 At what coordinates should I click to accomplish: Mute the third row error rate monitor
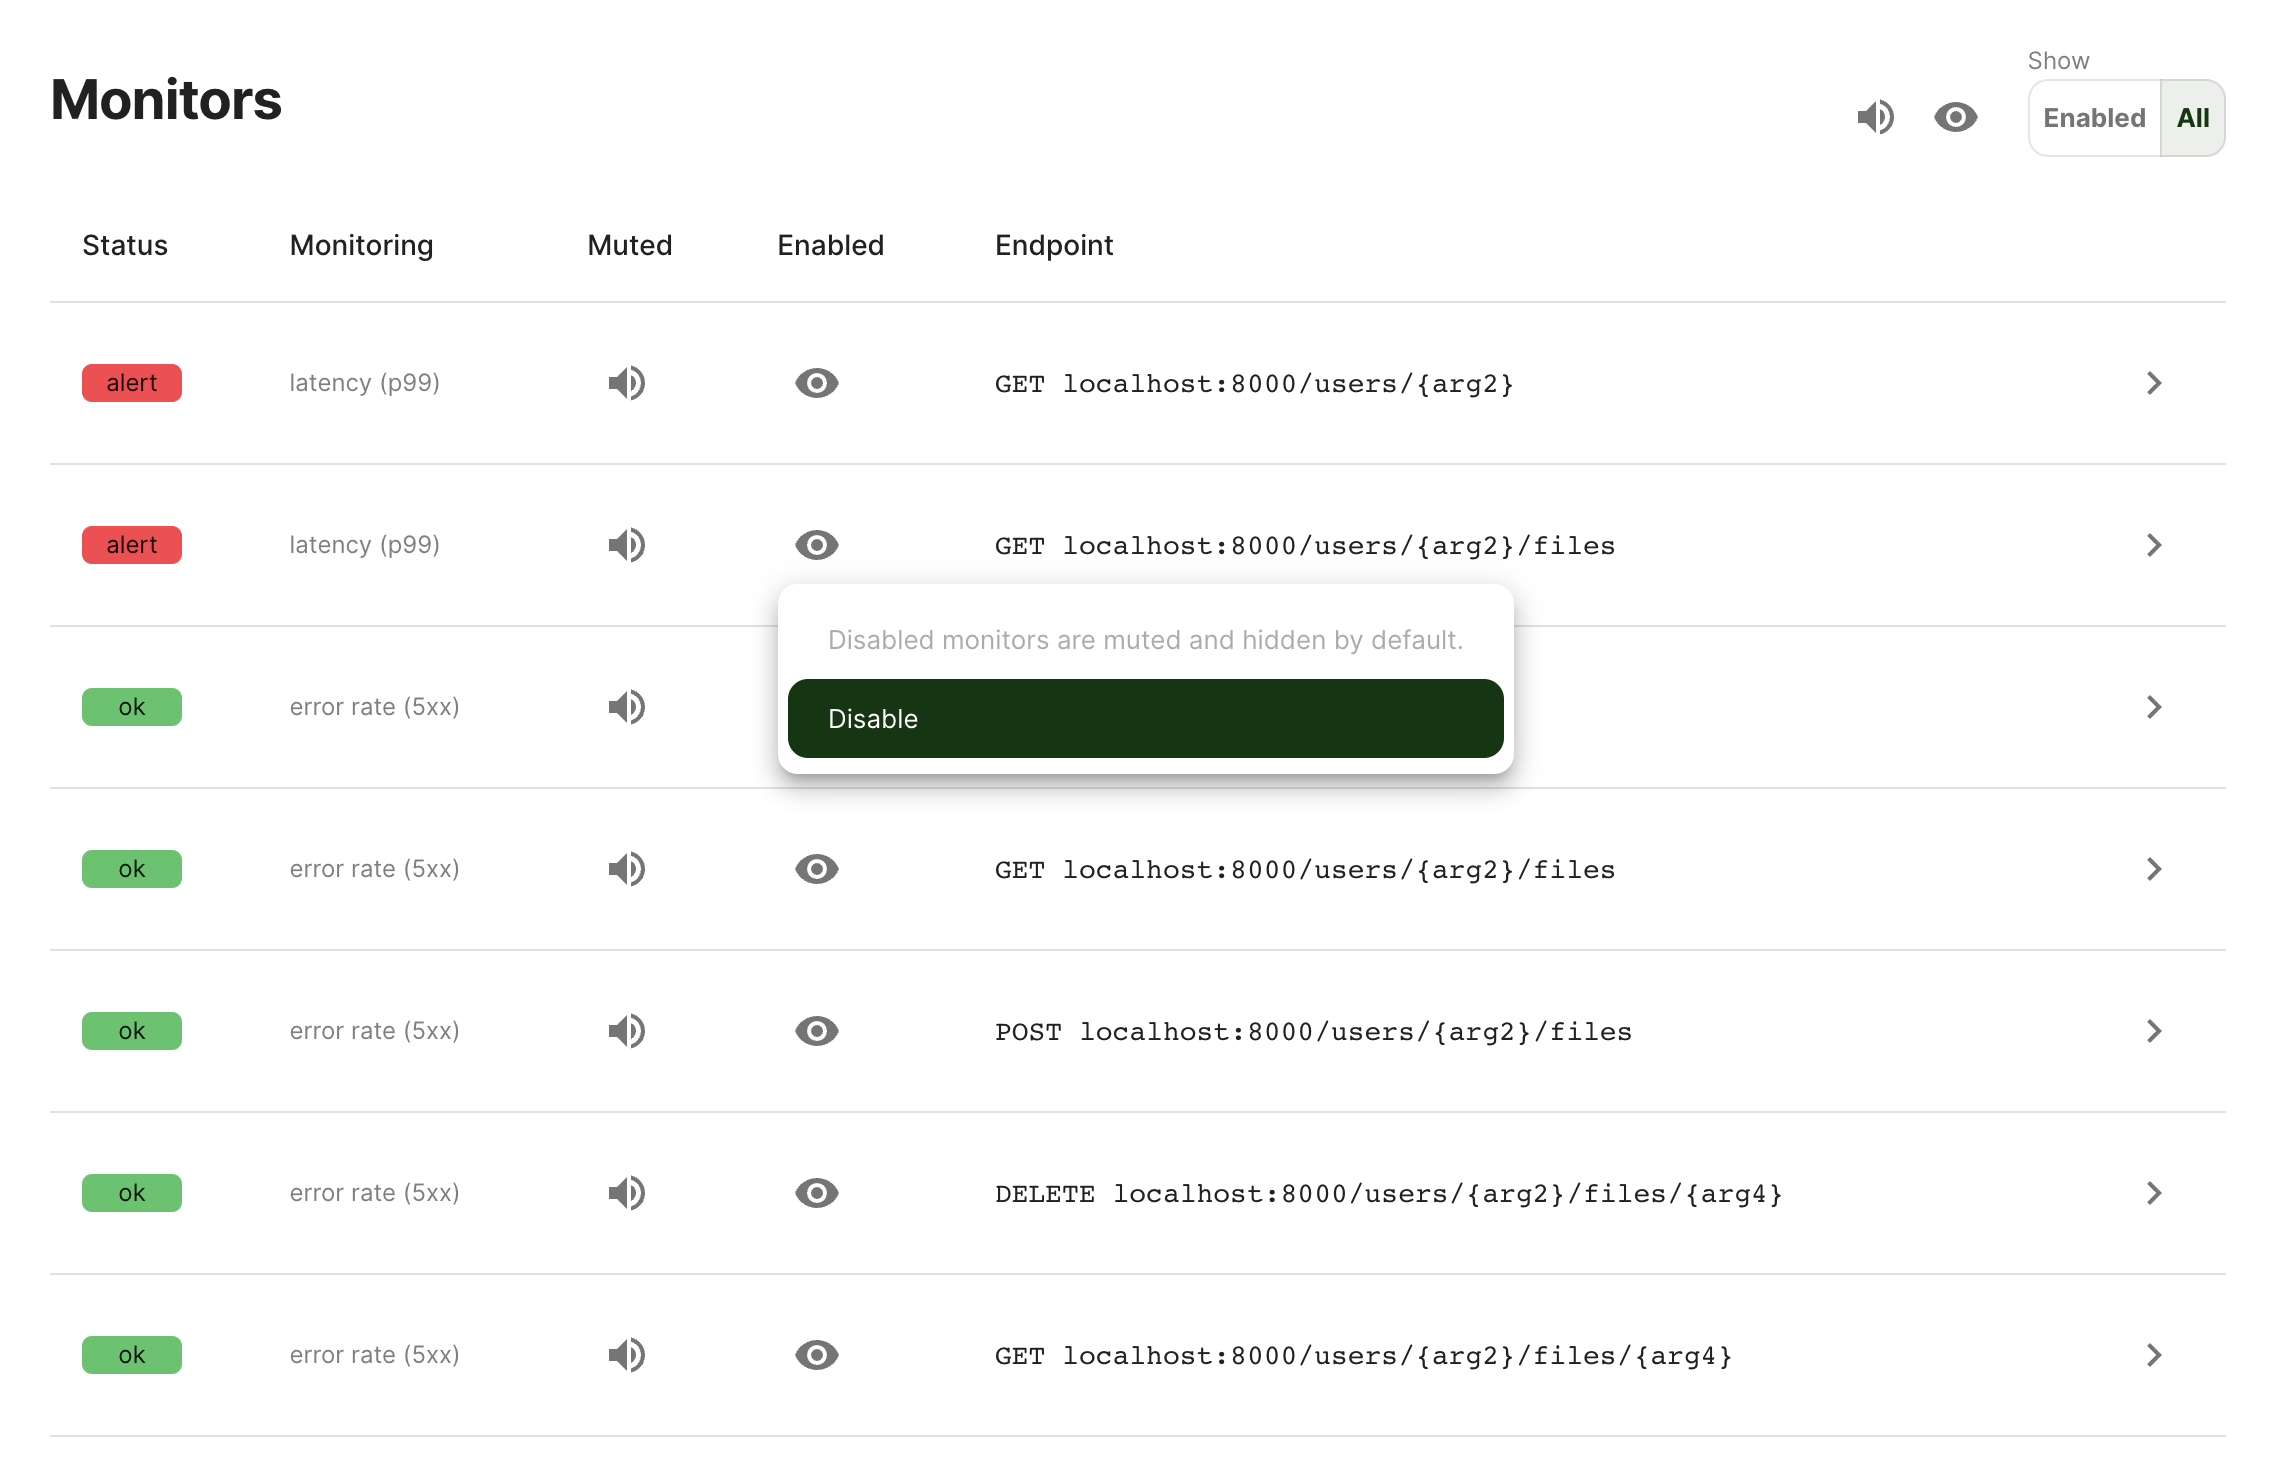(627, 707)
